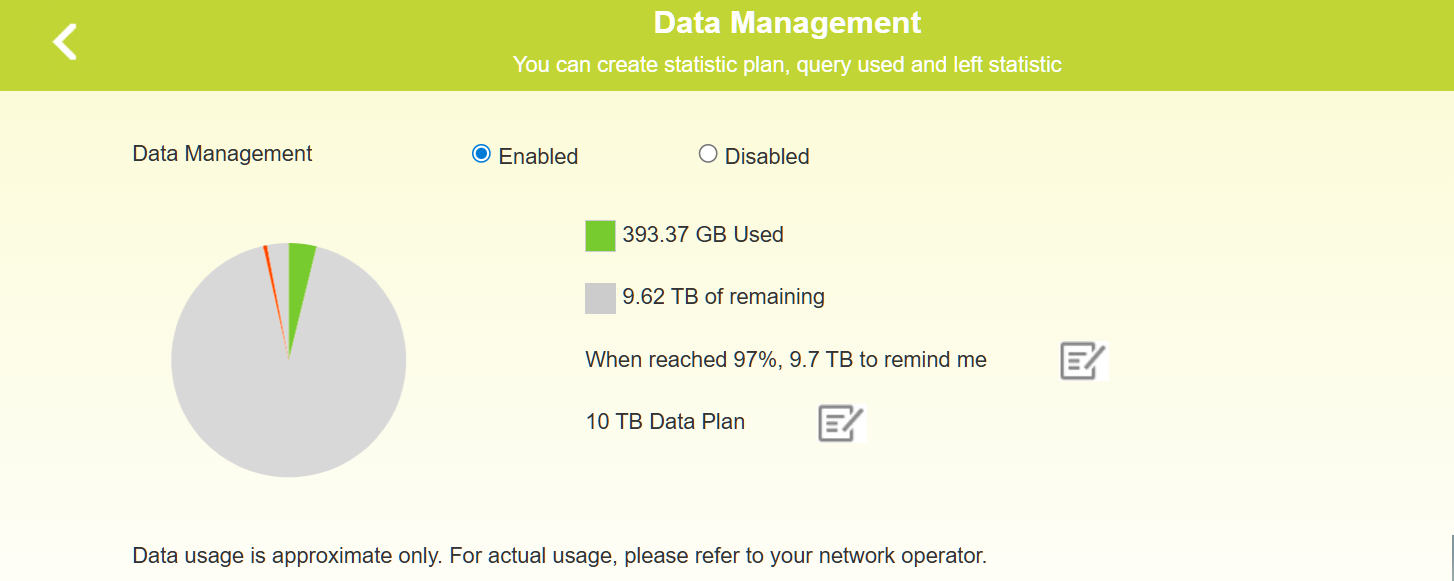Screen dimensions: 1454x581
Task: Edit the usage reminder threshold
Action: [x=1083, y=361]
